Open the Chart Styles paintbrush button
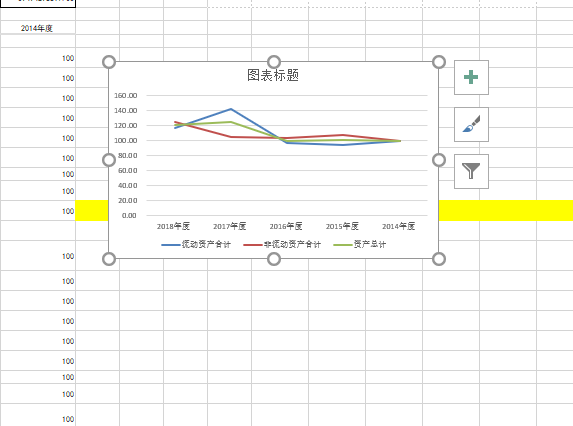Image resolution: width=573 pixels, height=426 pixels. click(471, 124)
